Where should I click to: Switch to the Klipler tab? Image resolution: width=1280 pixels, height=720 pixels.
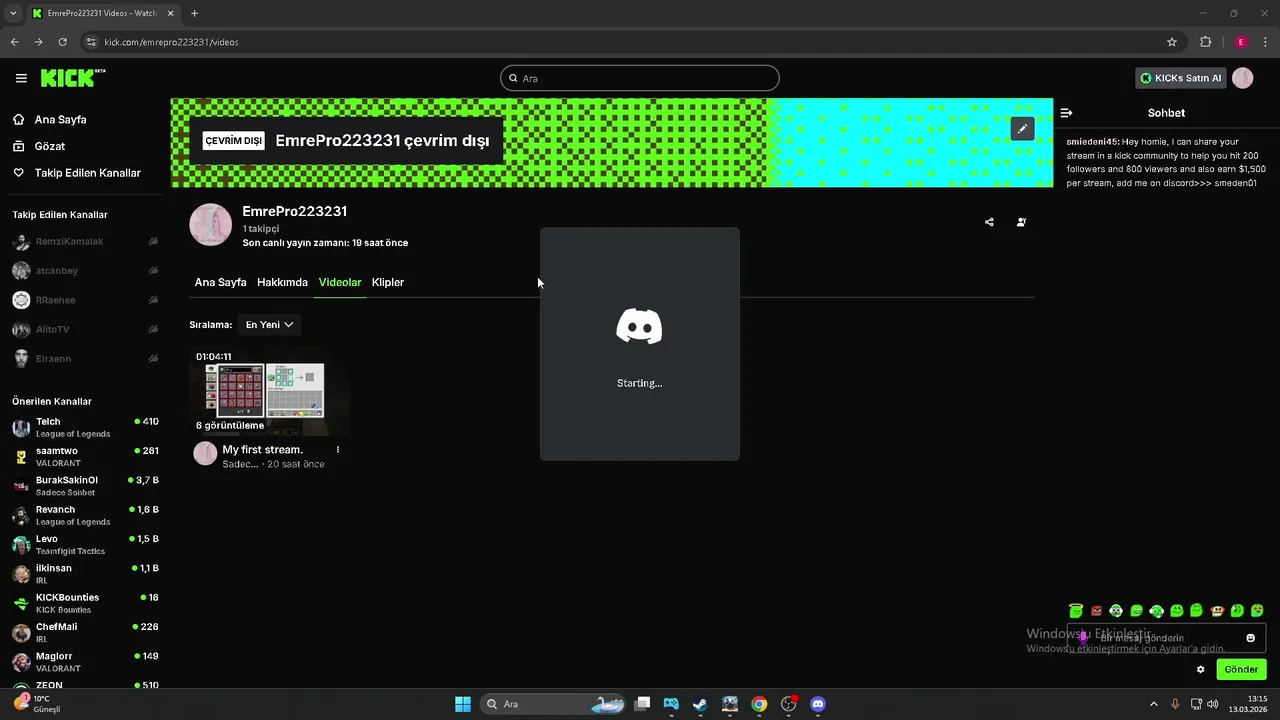[x=388, y=282]
